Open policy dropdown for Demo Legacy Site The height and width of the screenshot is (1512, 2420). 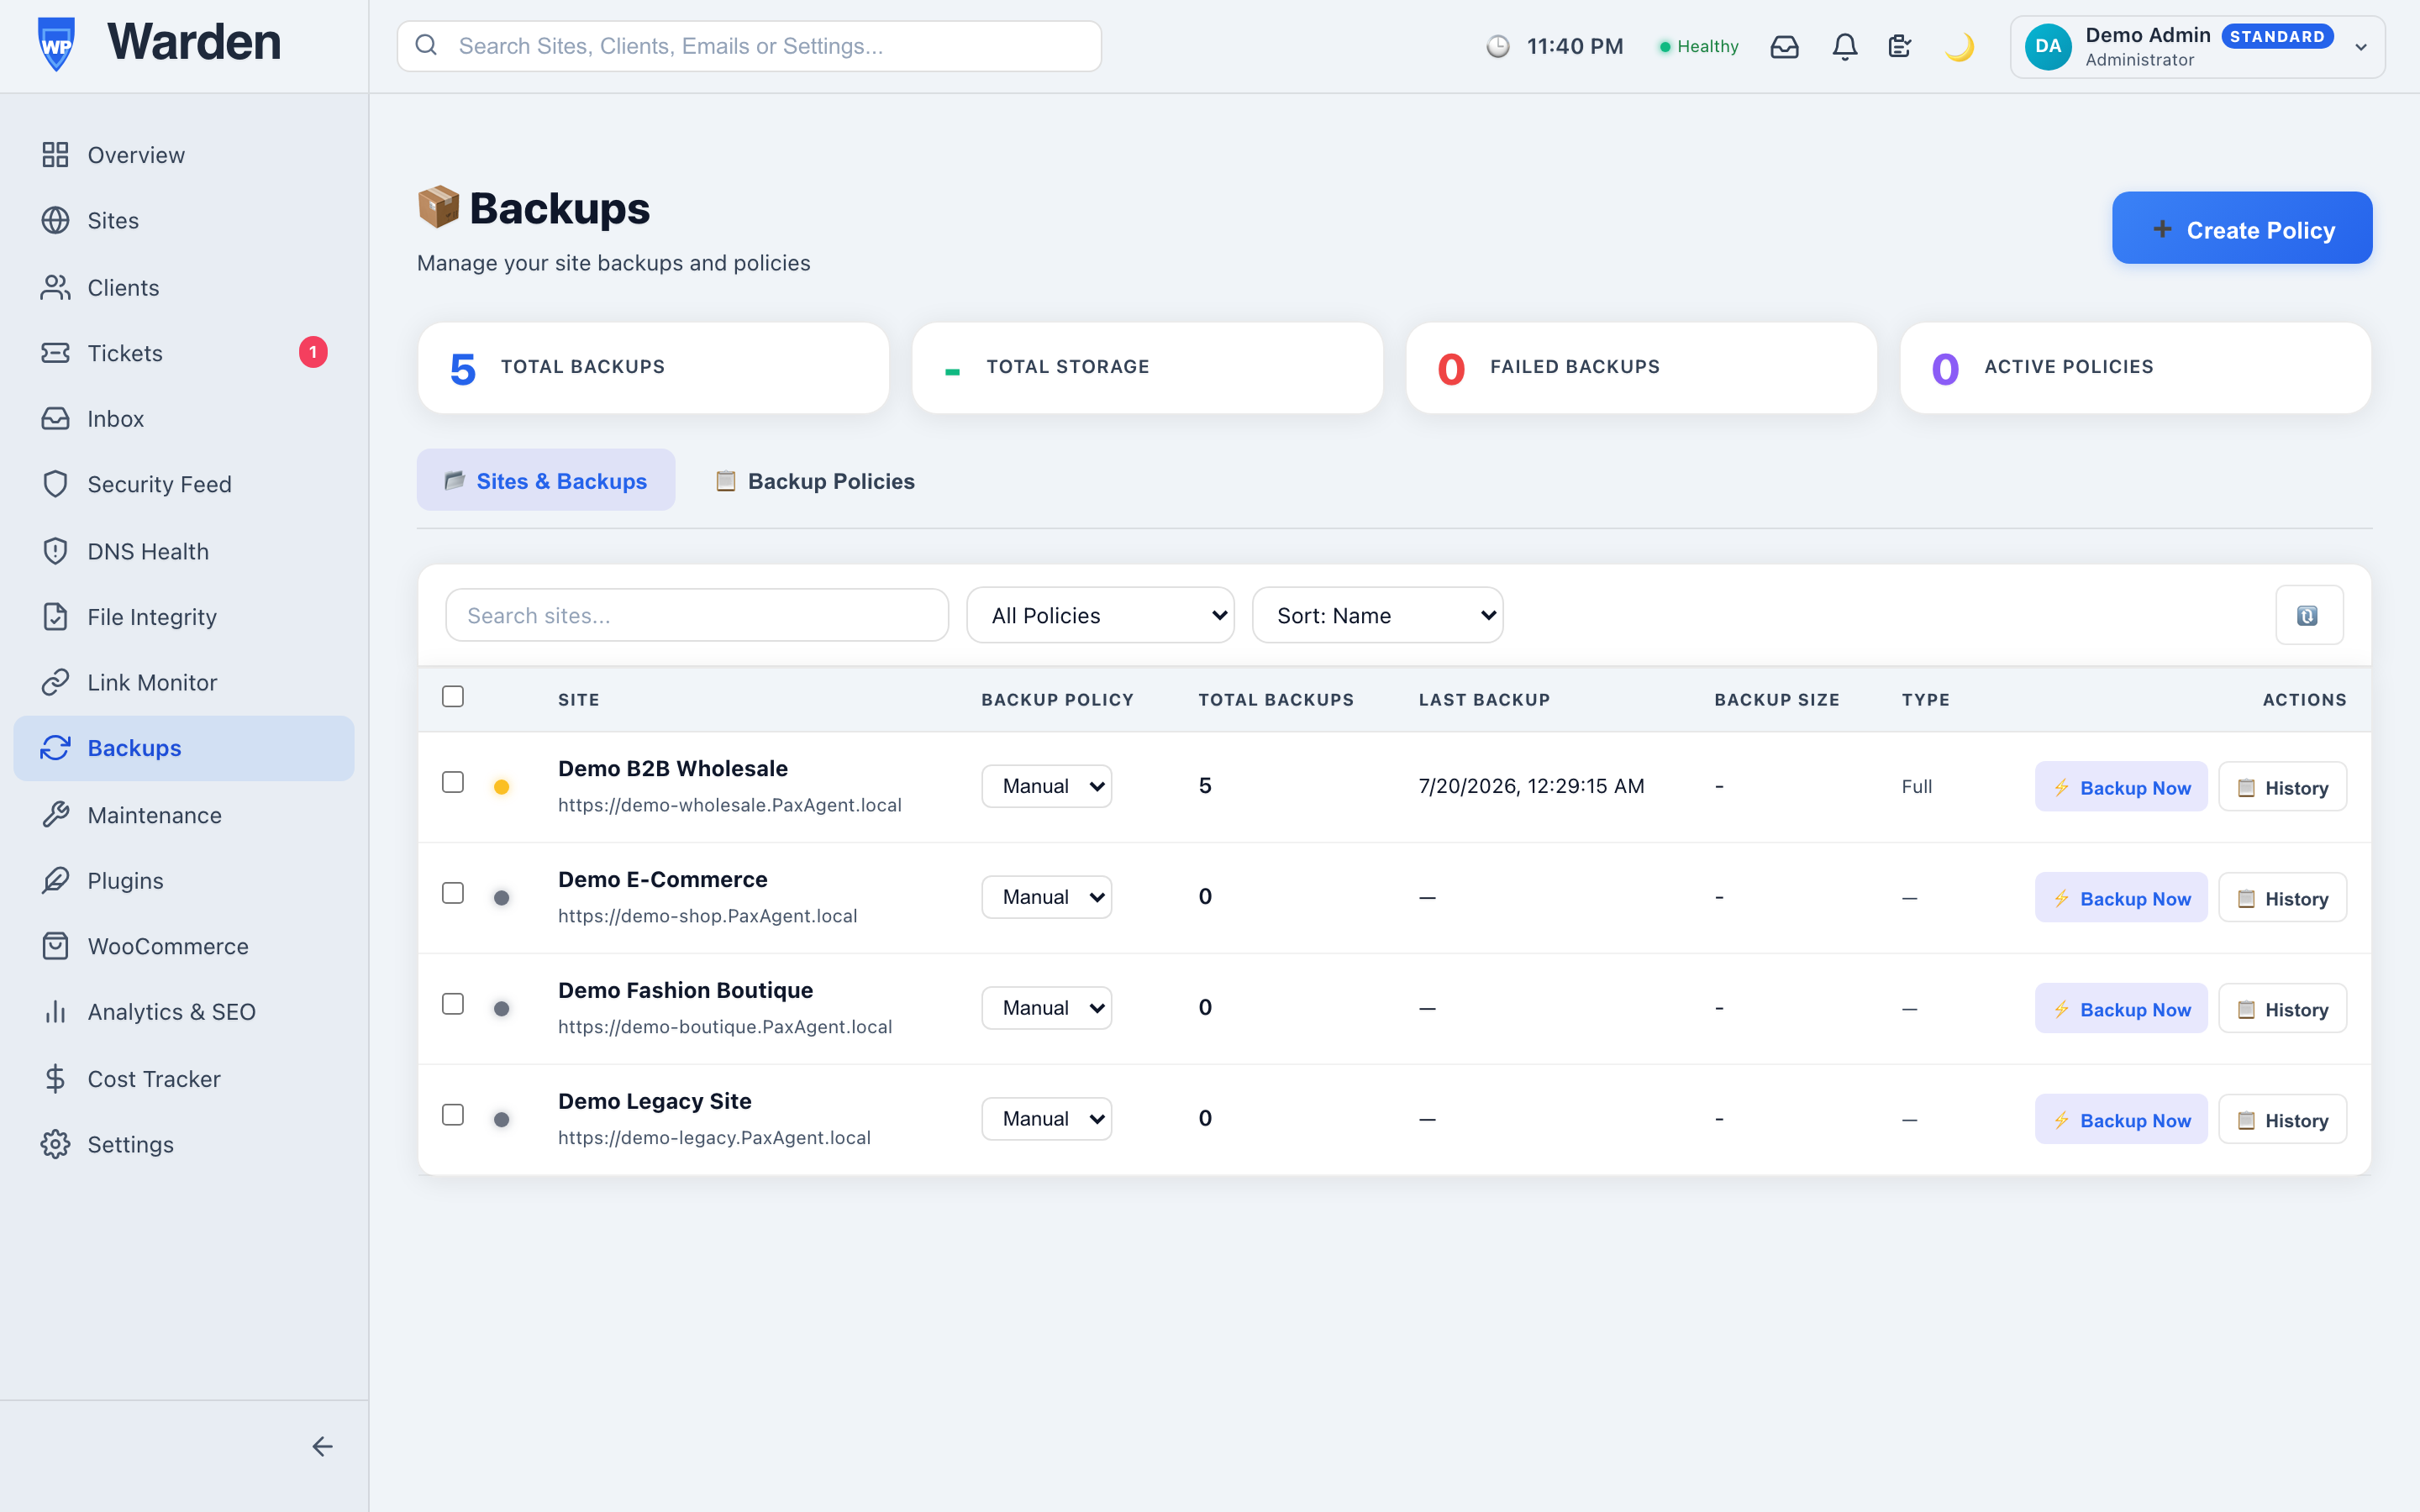[1046, 1119]
